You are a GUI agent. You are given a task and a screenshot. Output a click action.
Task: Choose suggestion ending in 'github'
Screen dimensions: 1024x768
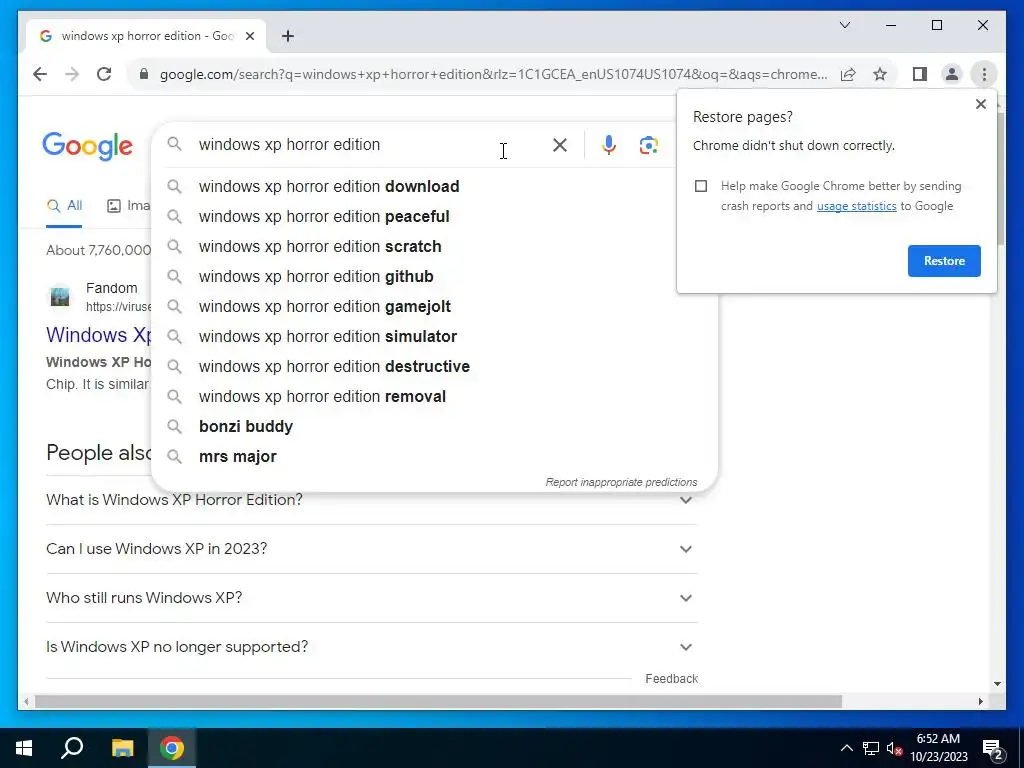pos(434,276)
